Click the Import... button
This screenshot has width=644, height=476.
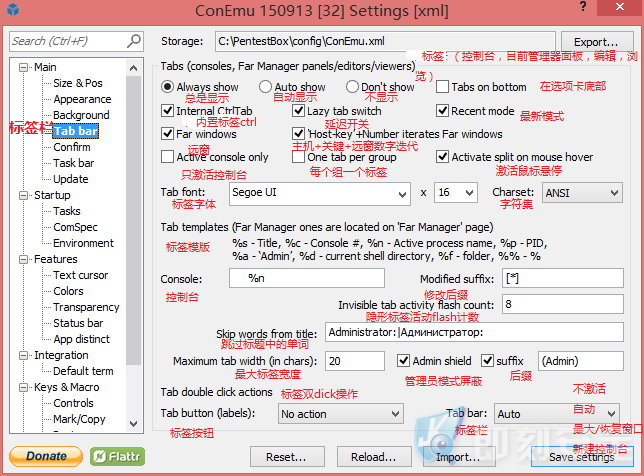459,457
